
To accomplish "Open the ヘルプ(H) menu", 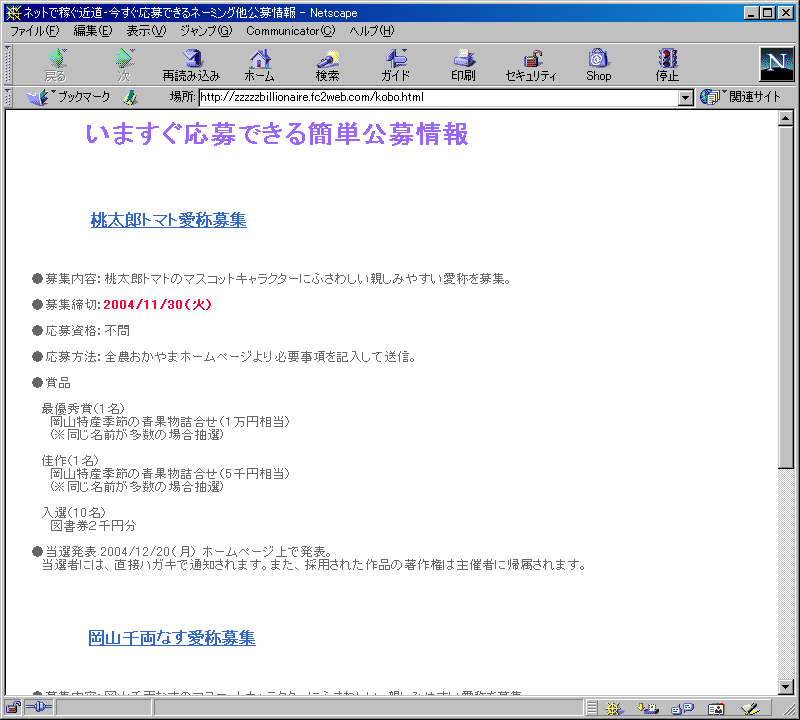I will click(372, 31).
